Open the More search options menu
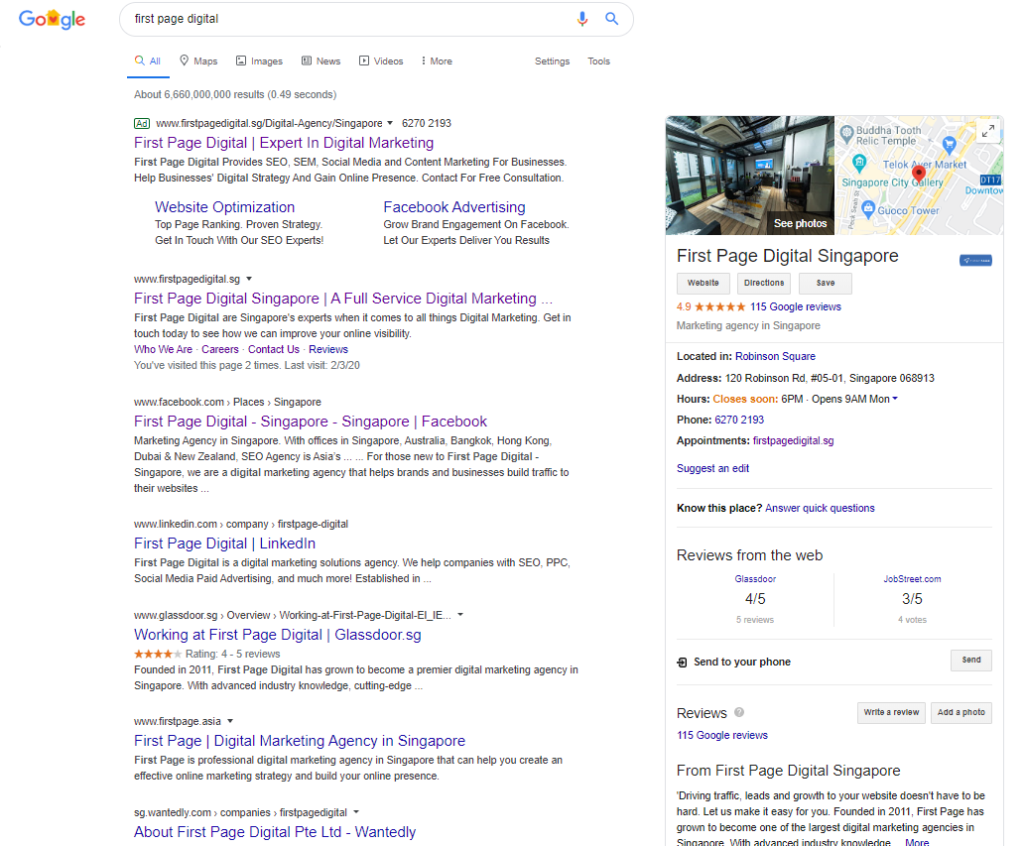Image resolution: width=1024 pixels, height=846 pixels. coord(437,61)
